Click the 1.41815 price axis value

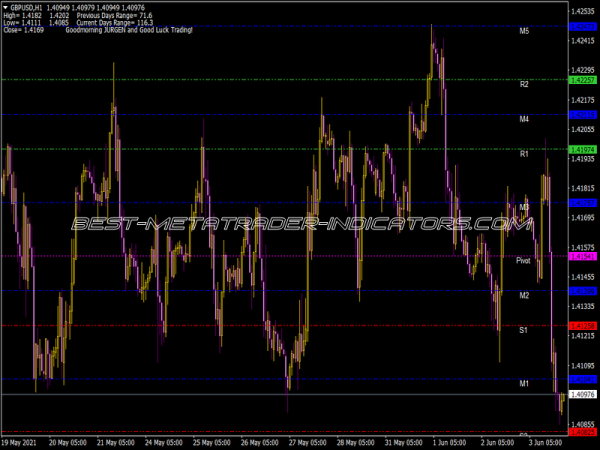pos(583,188)
